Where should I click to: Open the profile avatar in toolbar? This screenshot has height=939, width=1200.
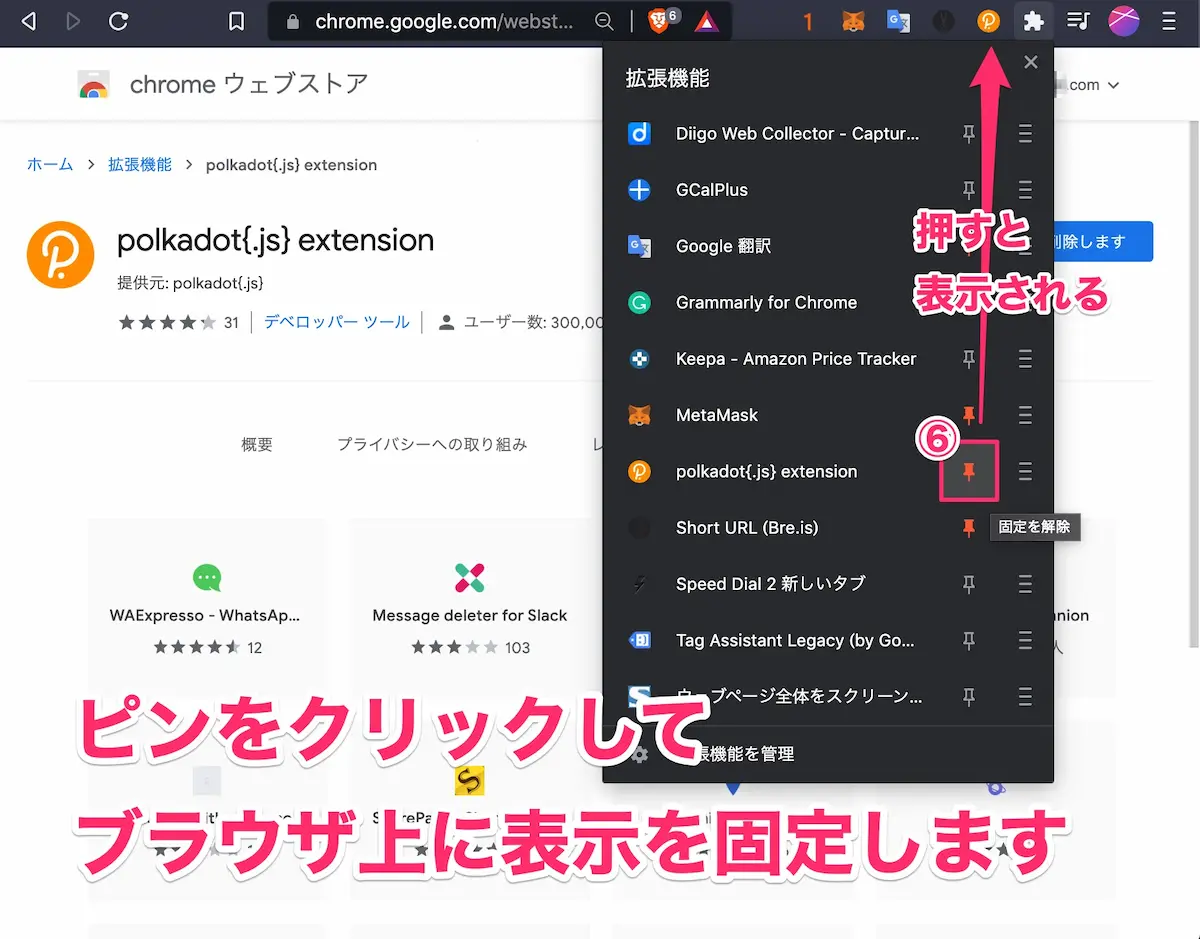pos(1124,21)
